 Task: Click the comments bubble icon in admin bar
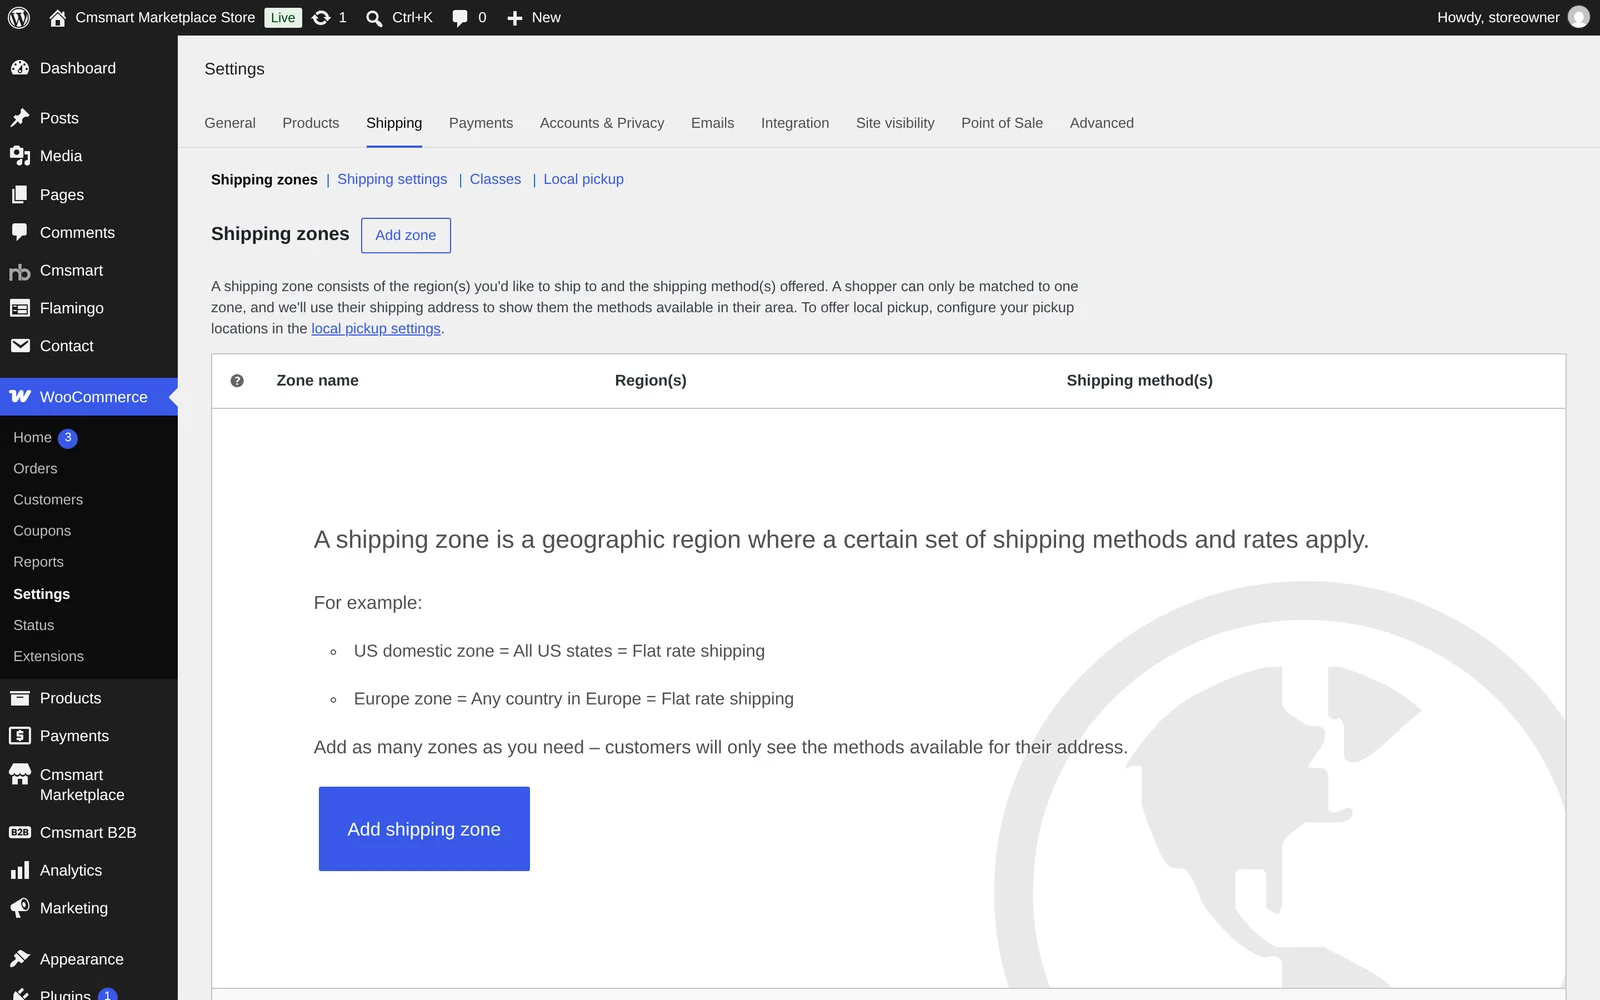point(460,18)
